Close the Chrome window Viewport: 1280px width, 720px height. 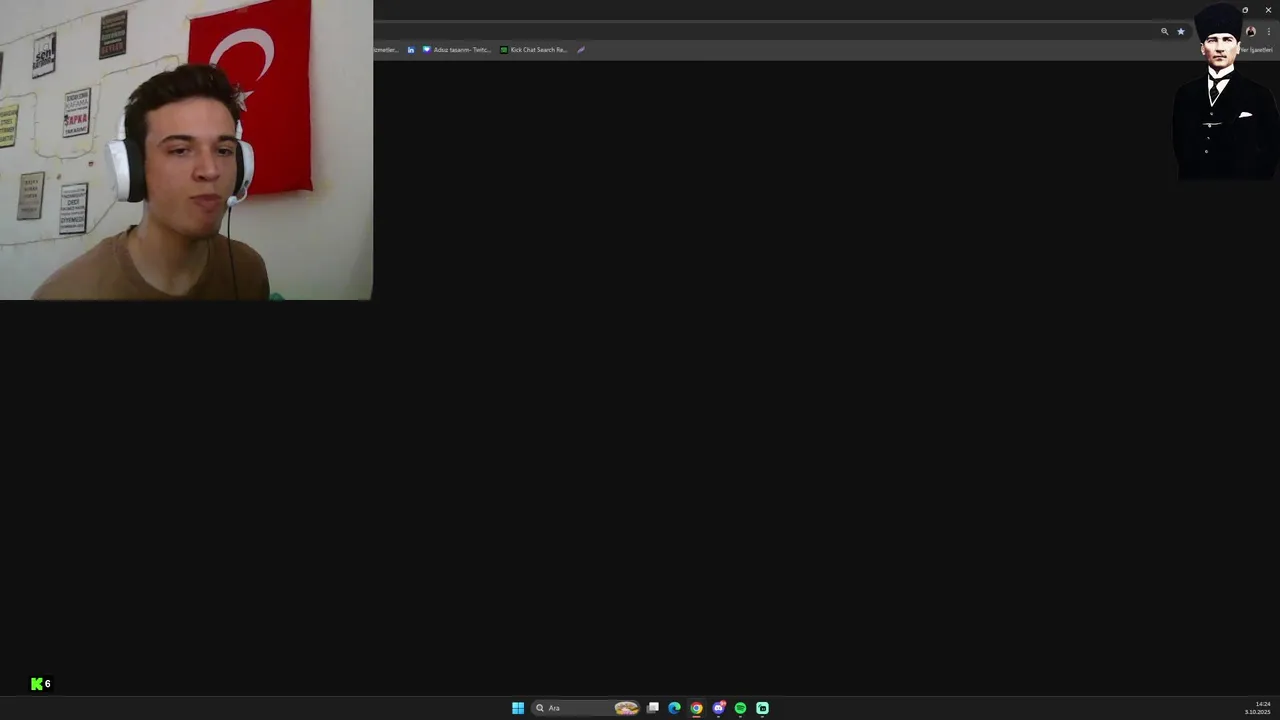pos(1268,10)
